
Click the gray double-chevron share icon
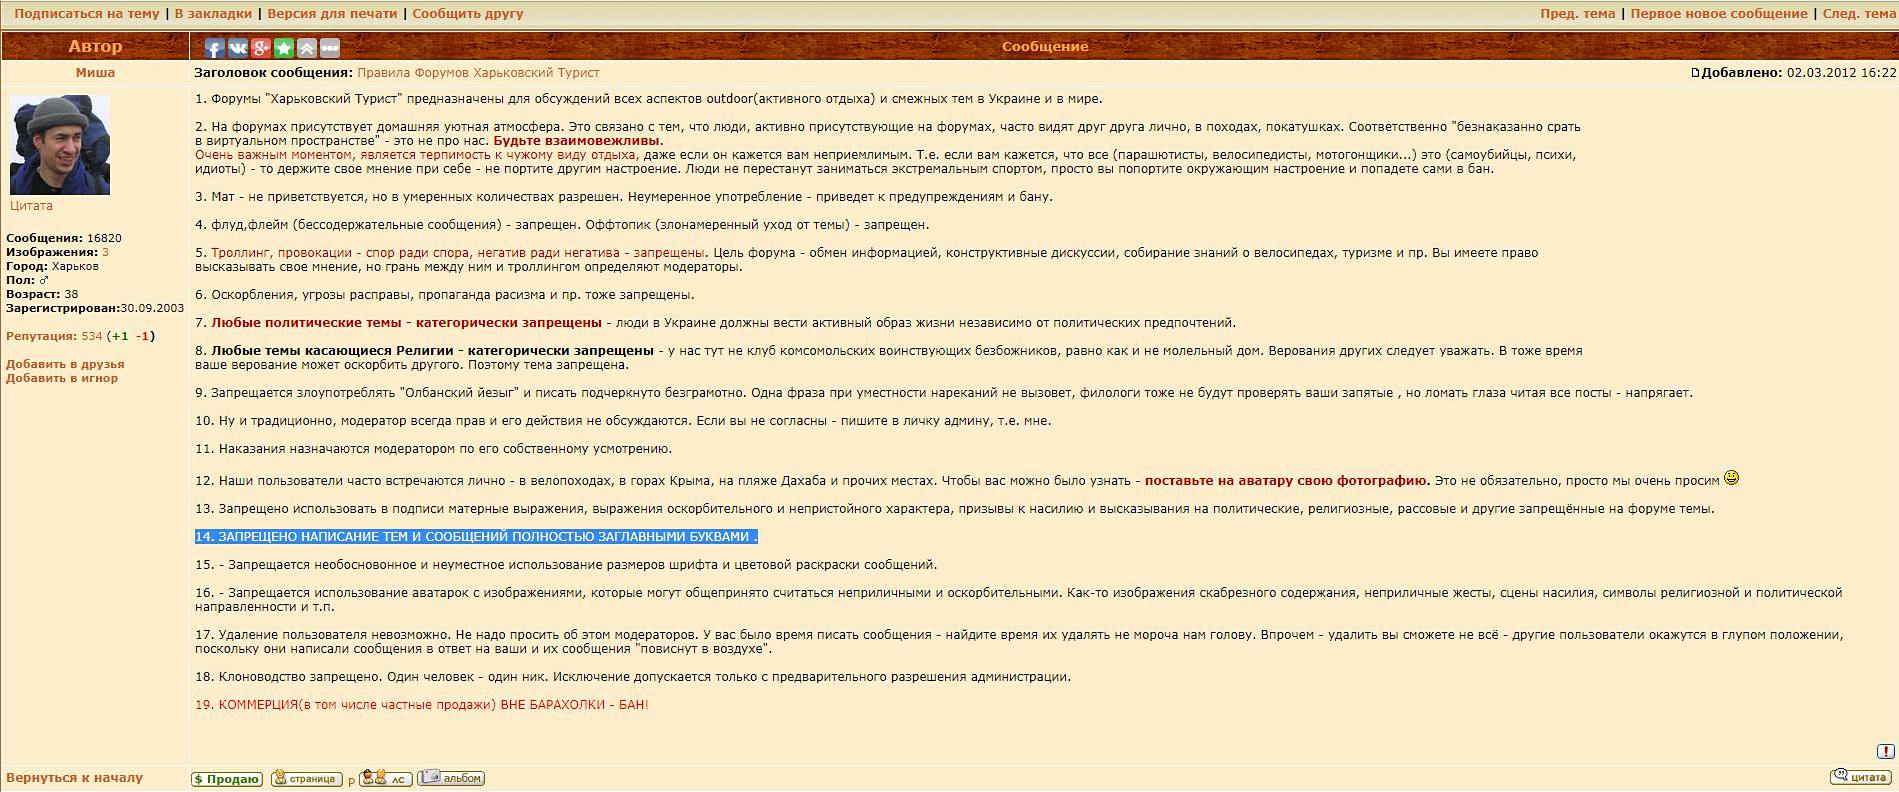[307, 48]
